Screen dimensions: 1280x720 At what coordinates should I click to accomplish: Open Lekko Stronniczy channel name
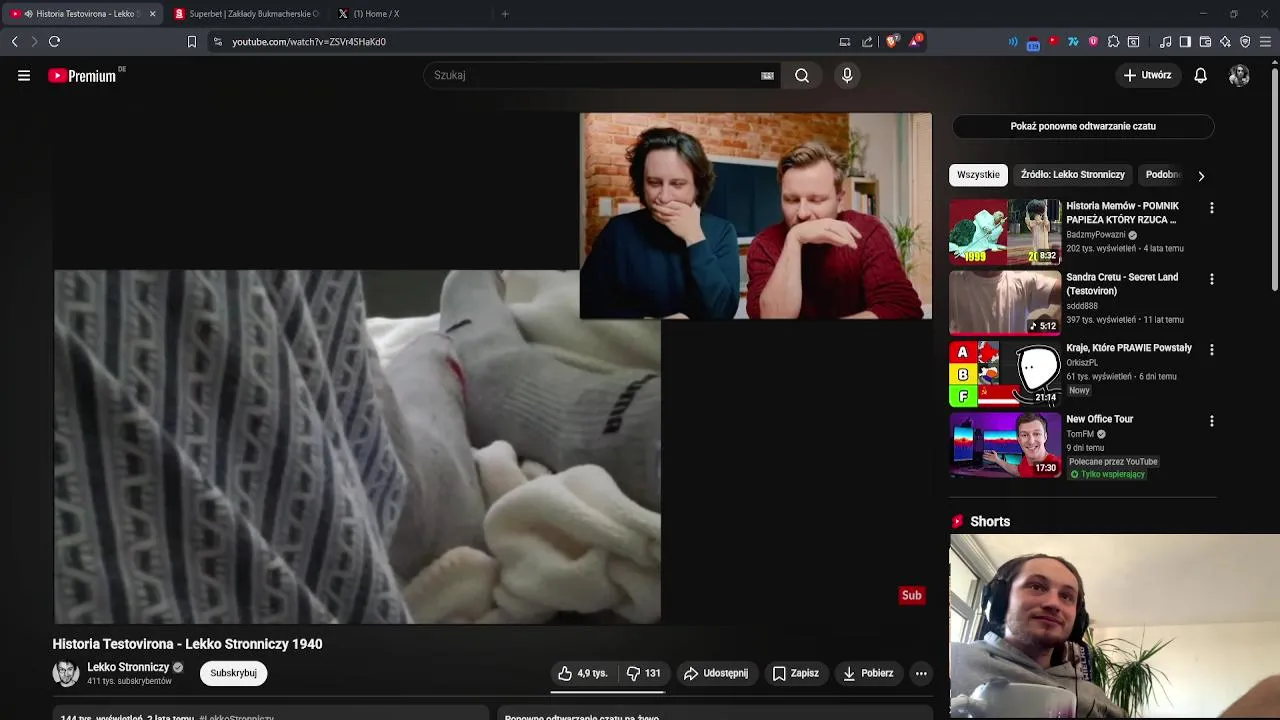coord(128,667)
